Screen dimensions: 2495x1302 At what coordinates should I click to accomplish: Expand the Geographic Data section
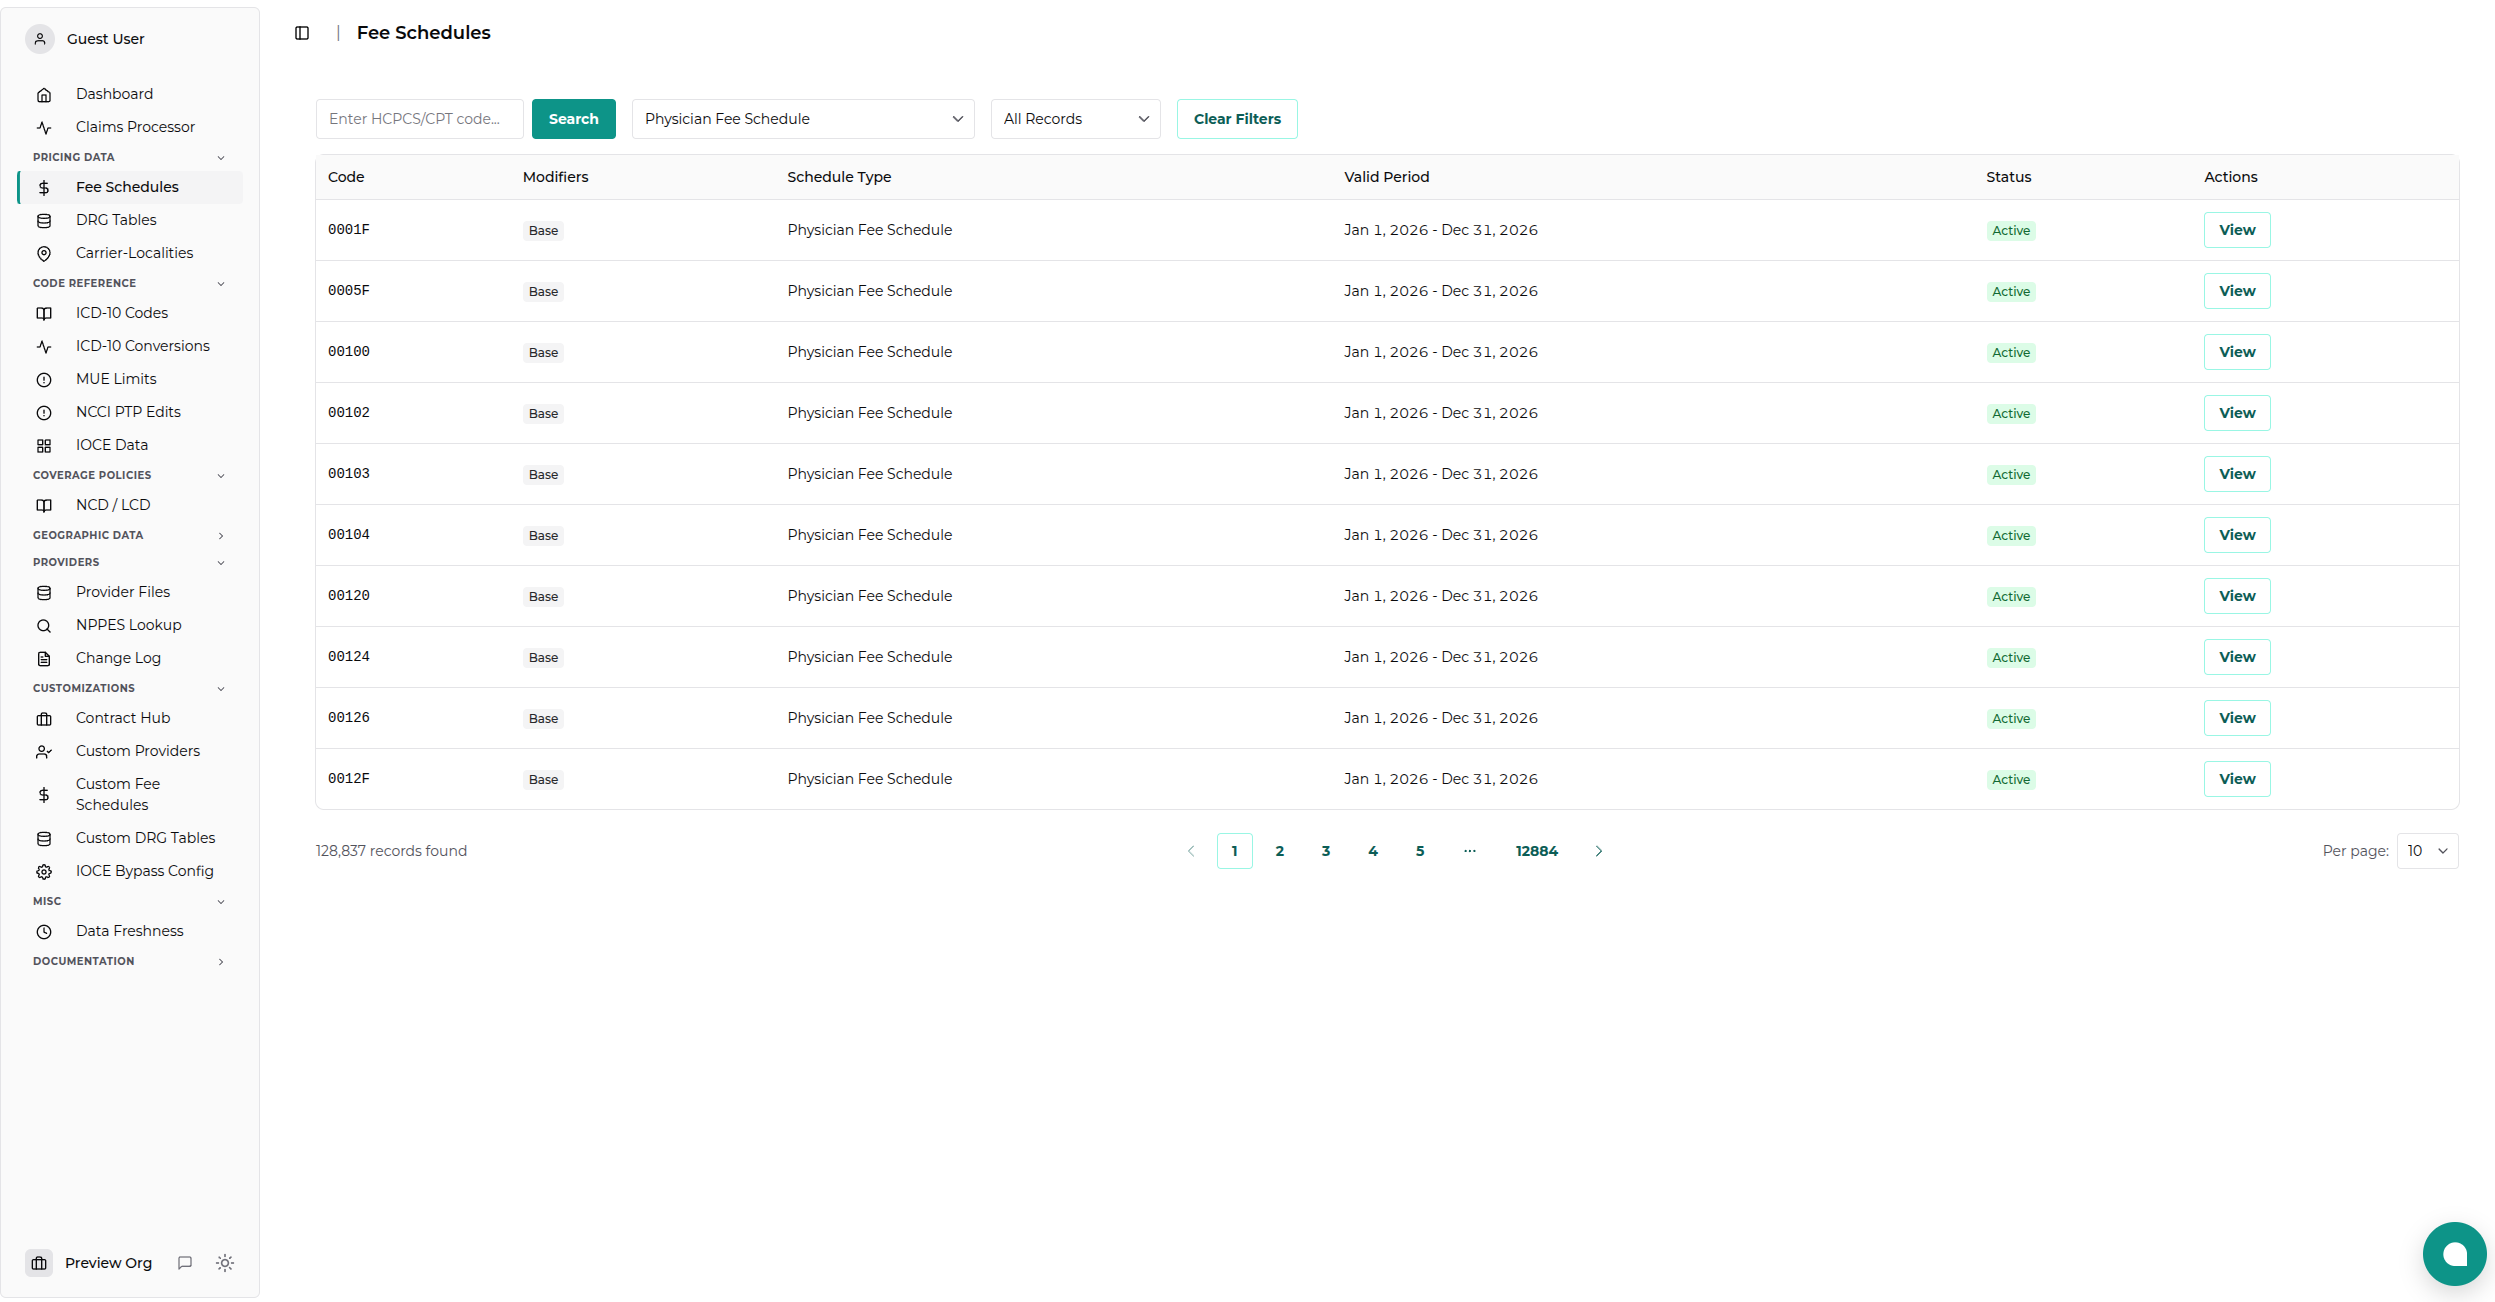pyautogui.click(x=221, y=536)
